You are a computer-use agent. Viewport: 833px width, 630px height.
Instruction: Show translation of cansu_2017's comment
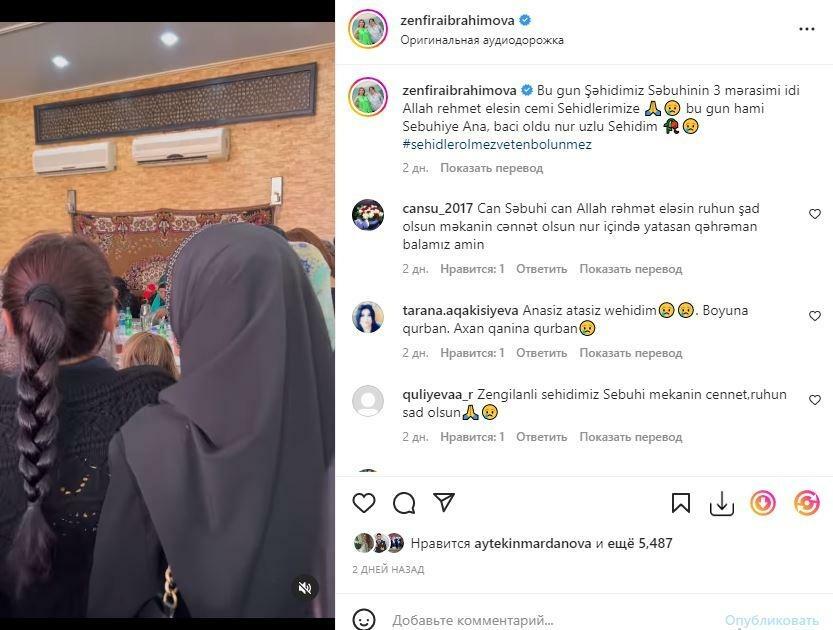[x=631, y=269]
